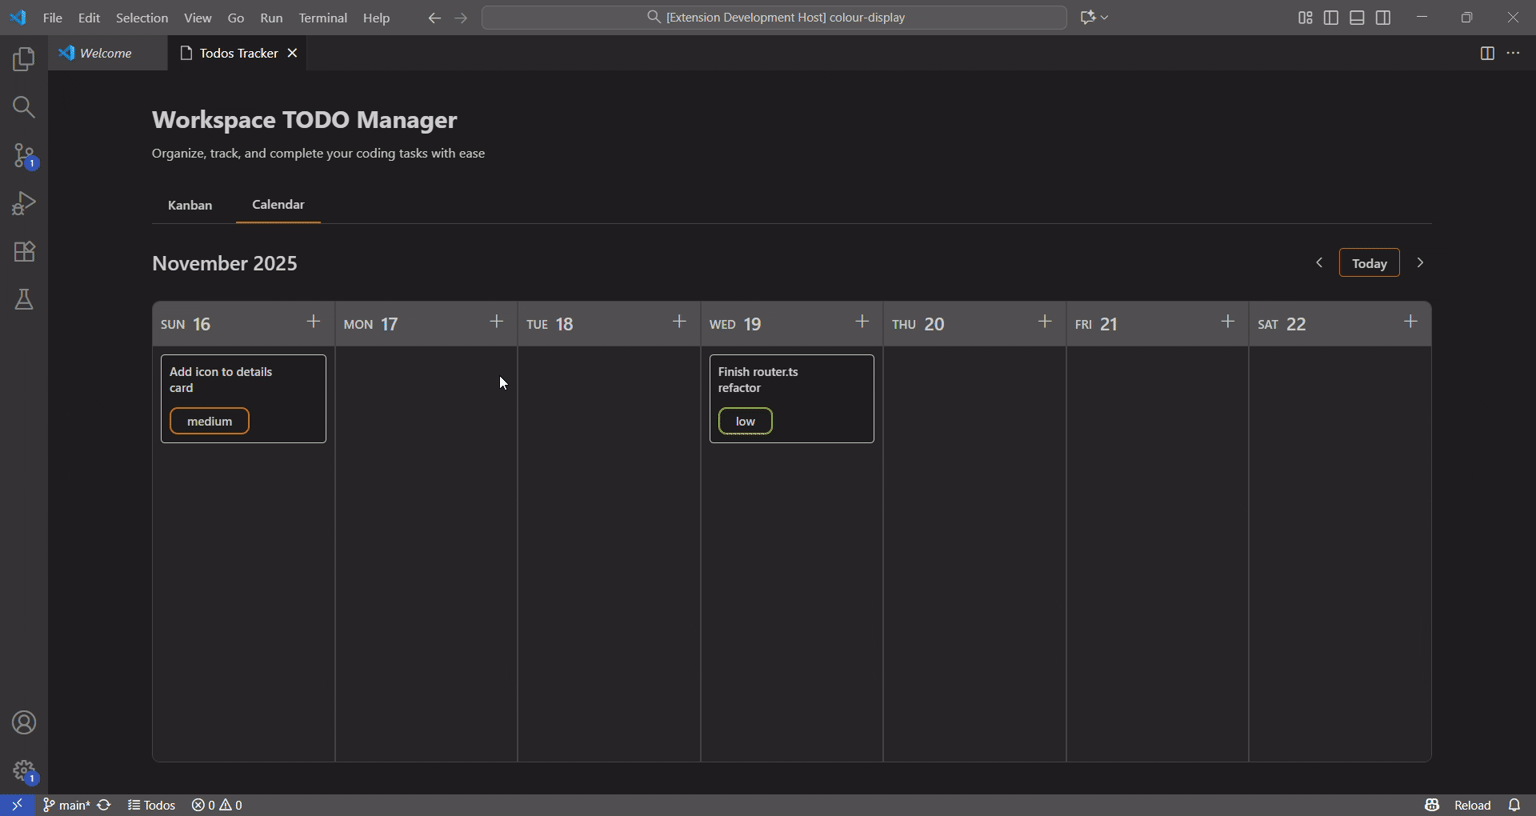The image size is (1536, 816).
Task: Sync changes on the main branch
Action: pos(102,805)
